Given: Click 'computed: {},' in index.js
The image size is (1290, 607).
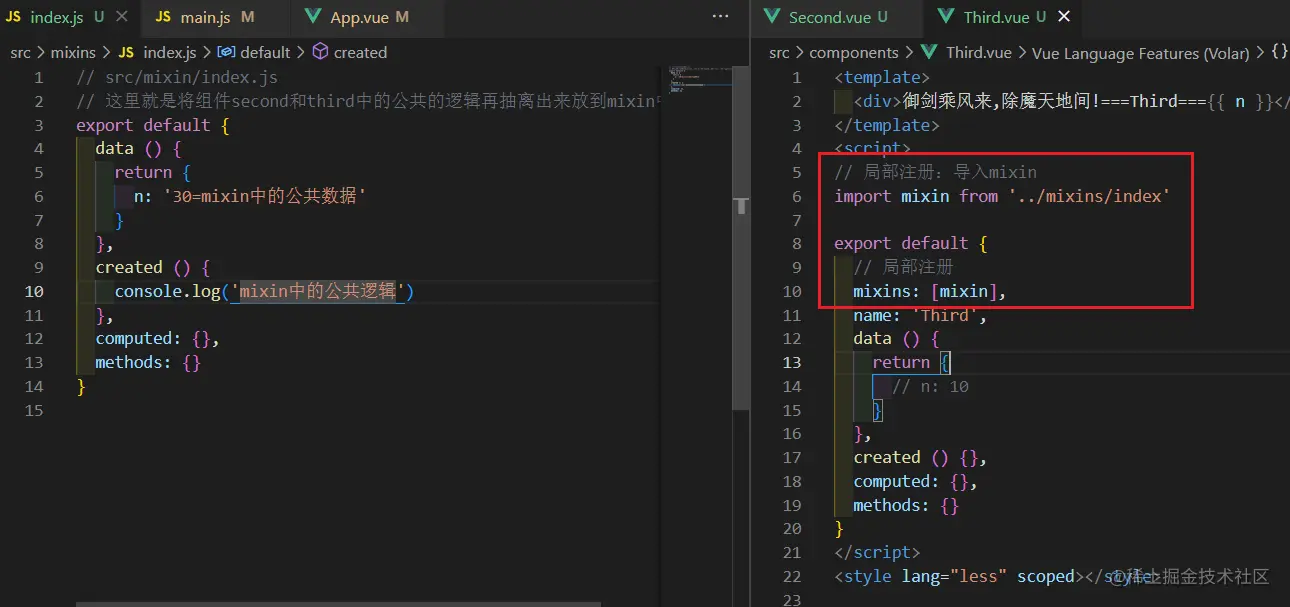Looking at the screenshot, I should coord(157,338).
